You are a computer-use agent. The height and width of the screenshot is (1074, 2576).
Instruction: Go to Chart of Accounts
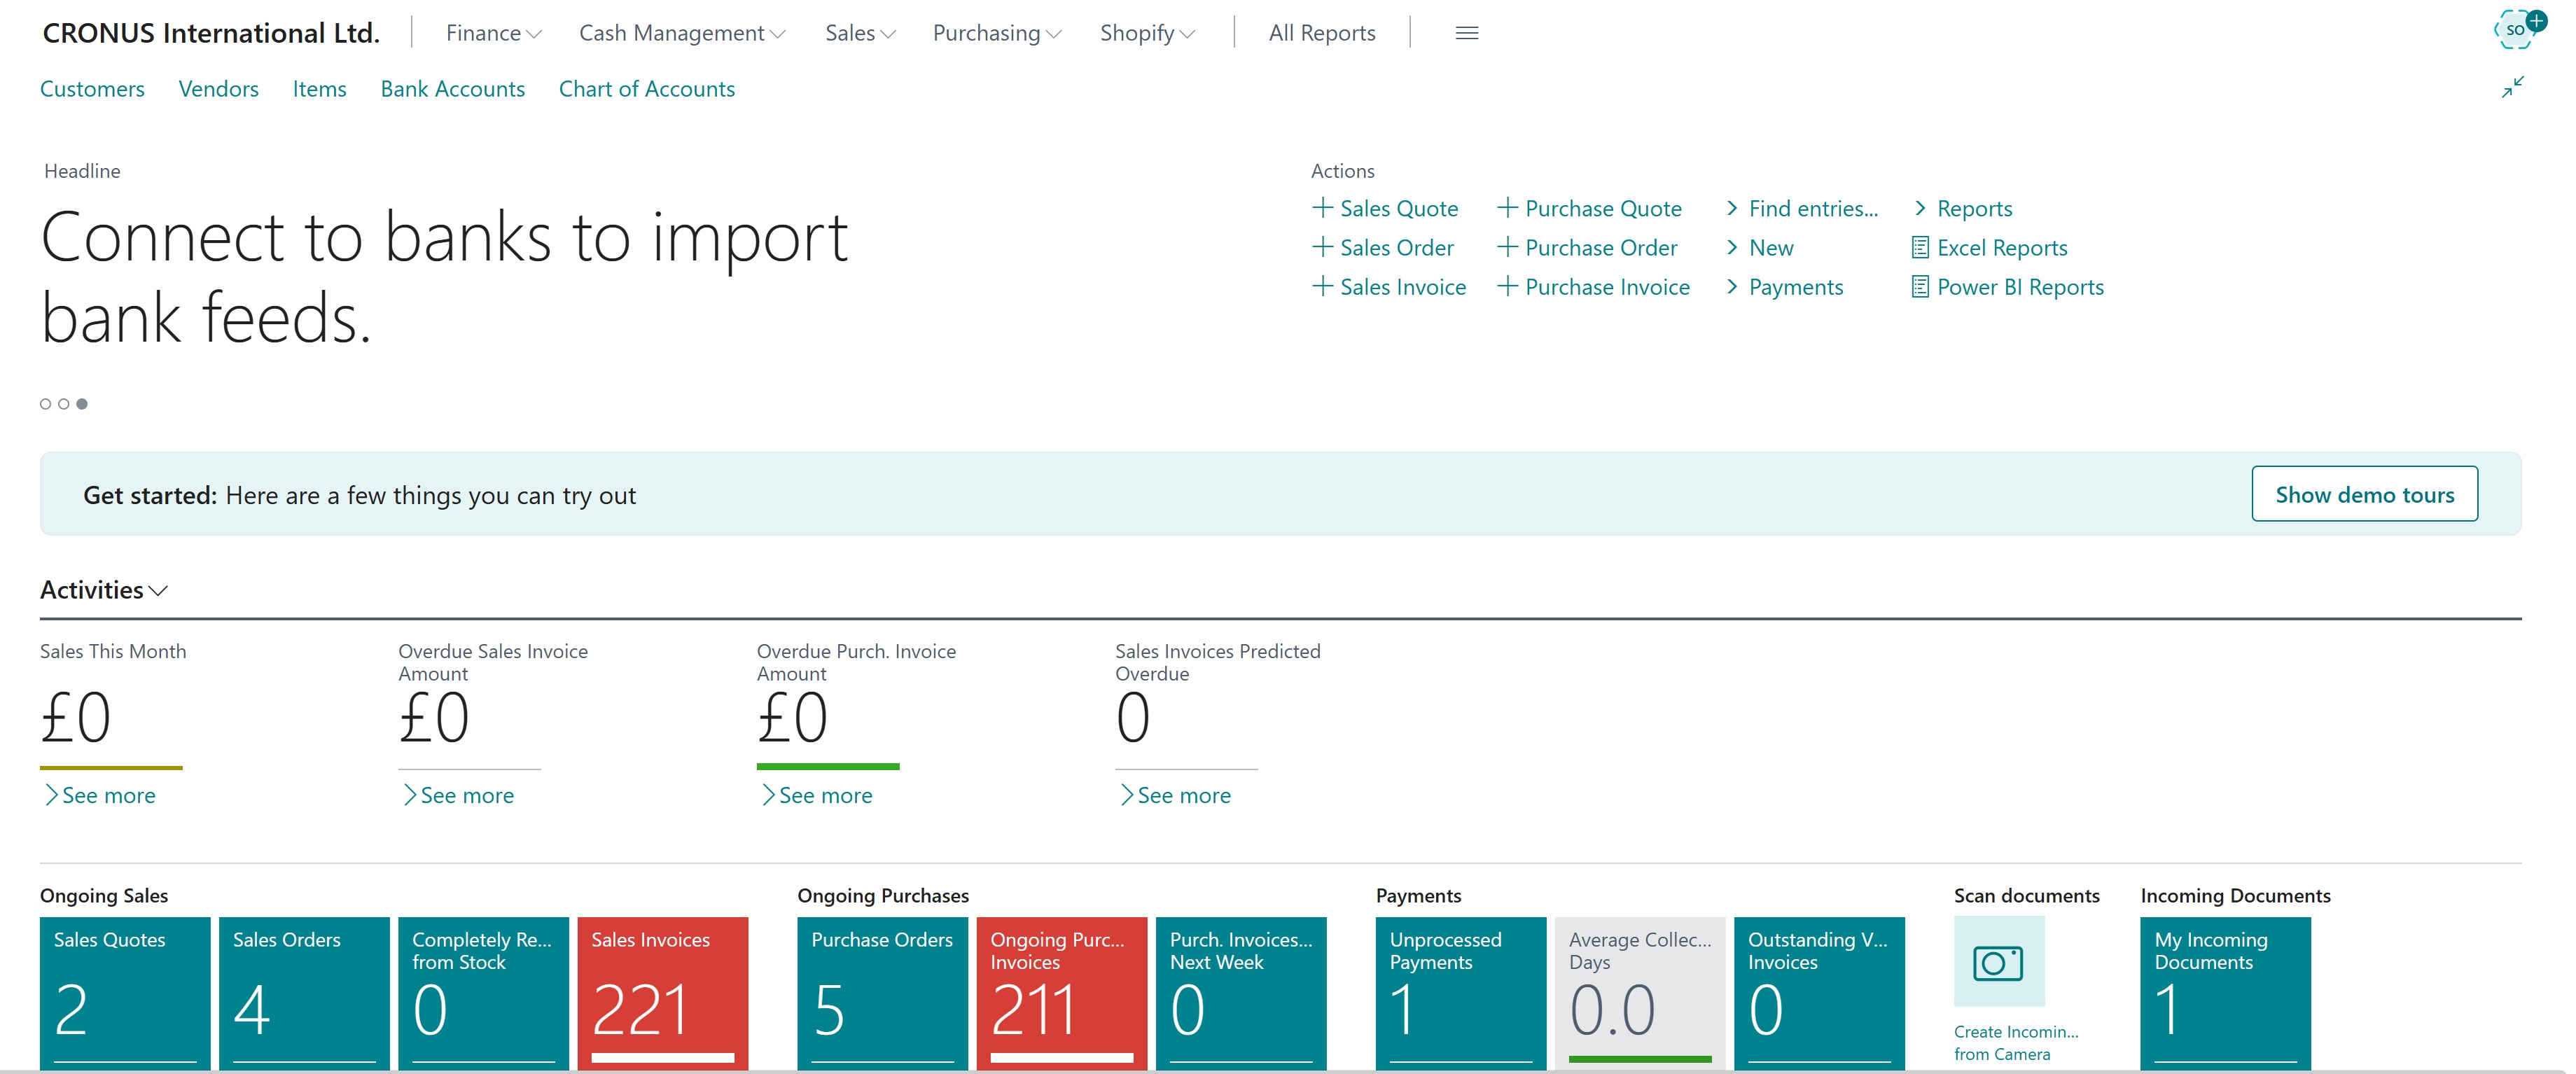[646, 89]
